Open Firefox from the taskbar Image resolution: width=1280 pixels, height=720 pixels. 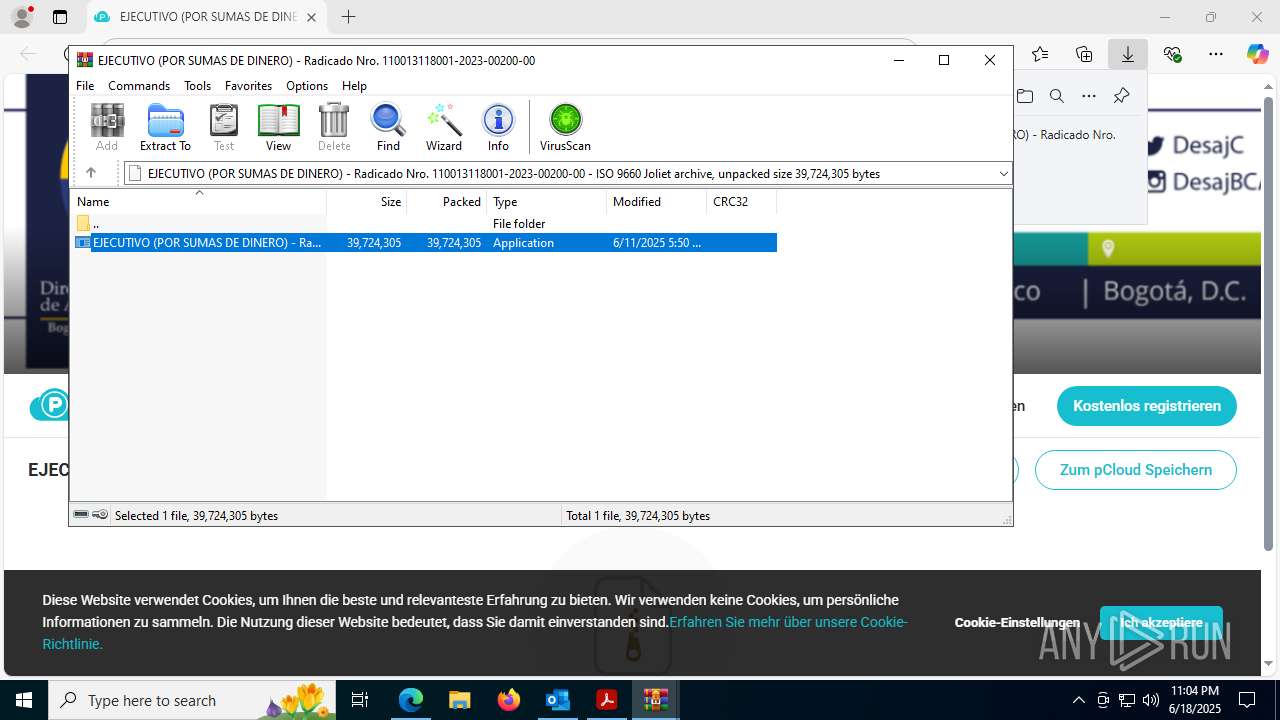(x=509, y=700)
